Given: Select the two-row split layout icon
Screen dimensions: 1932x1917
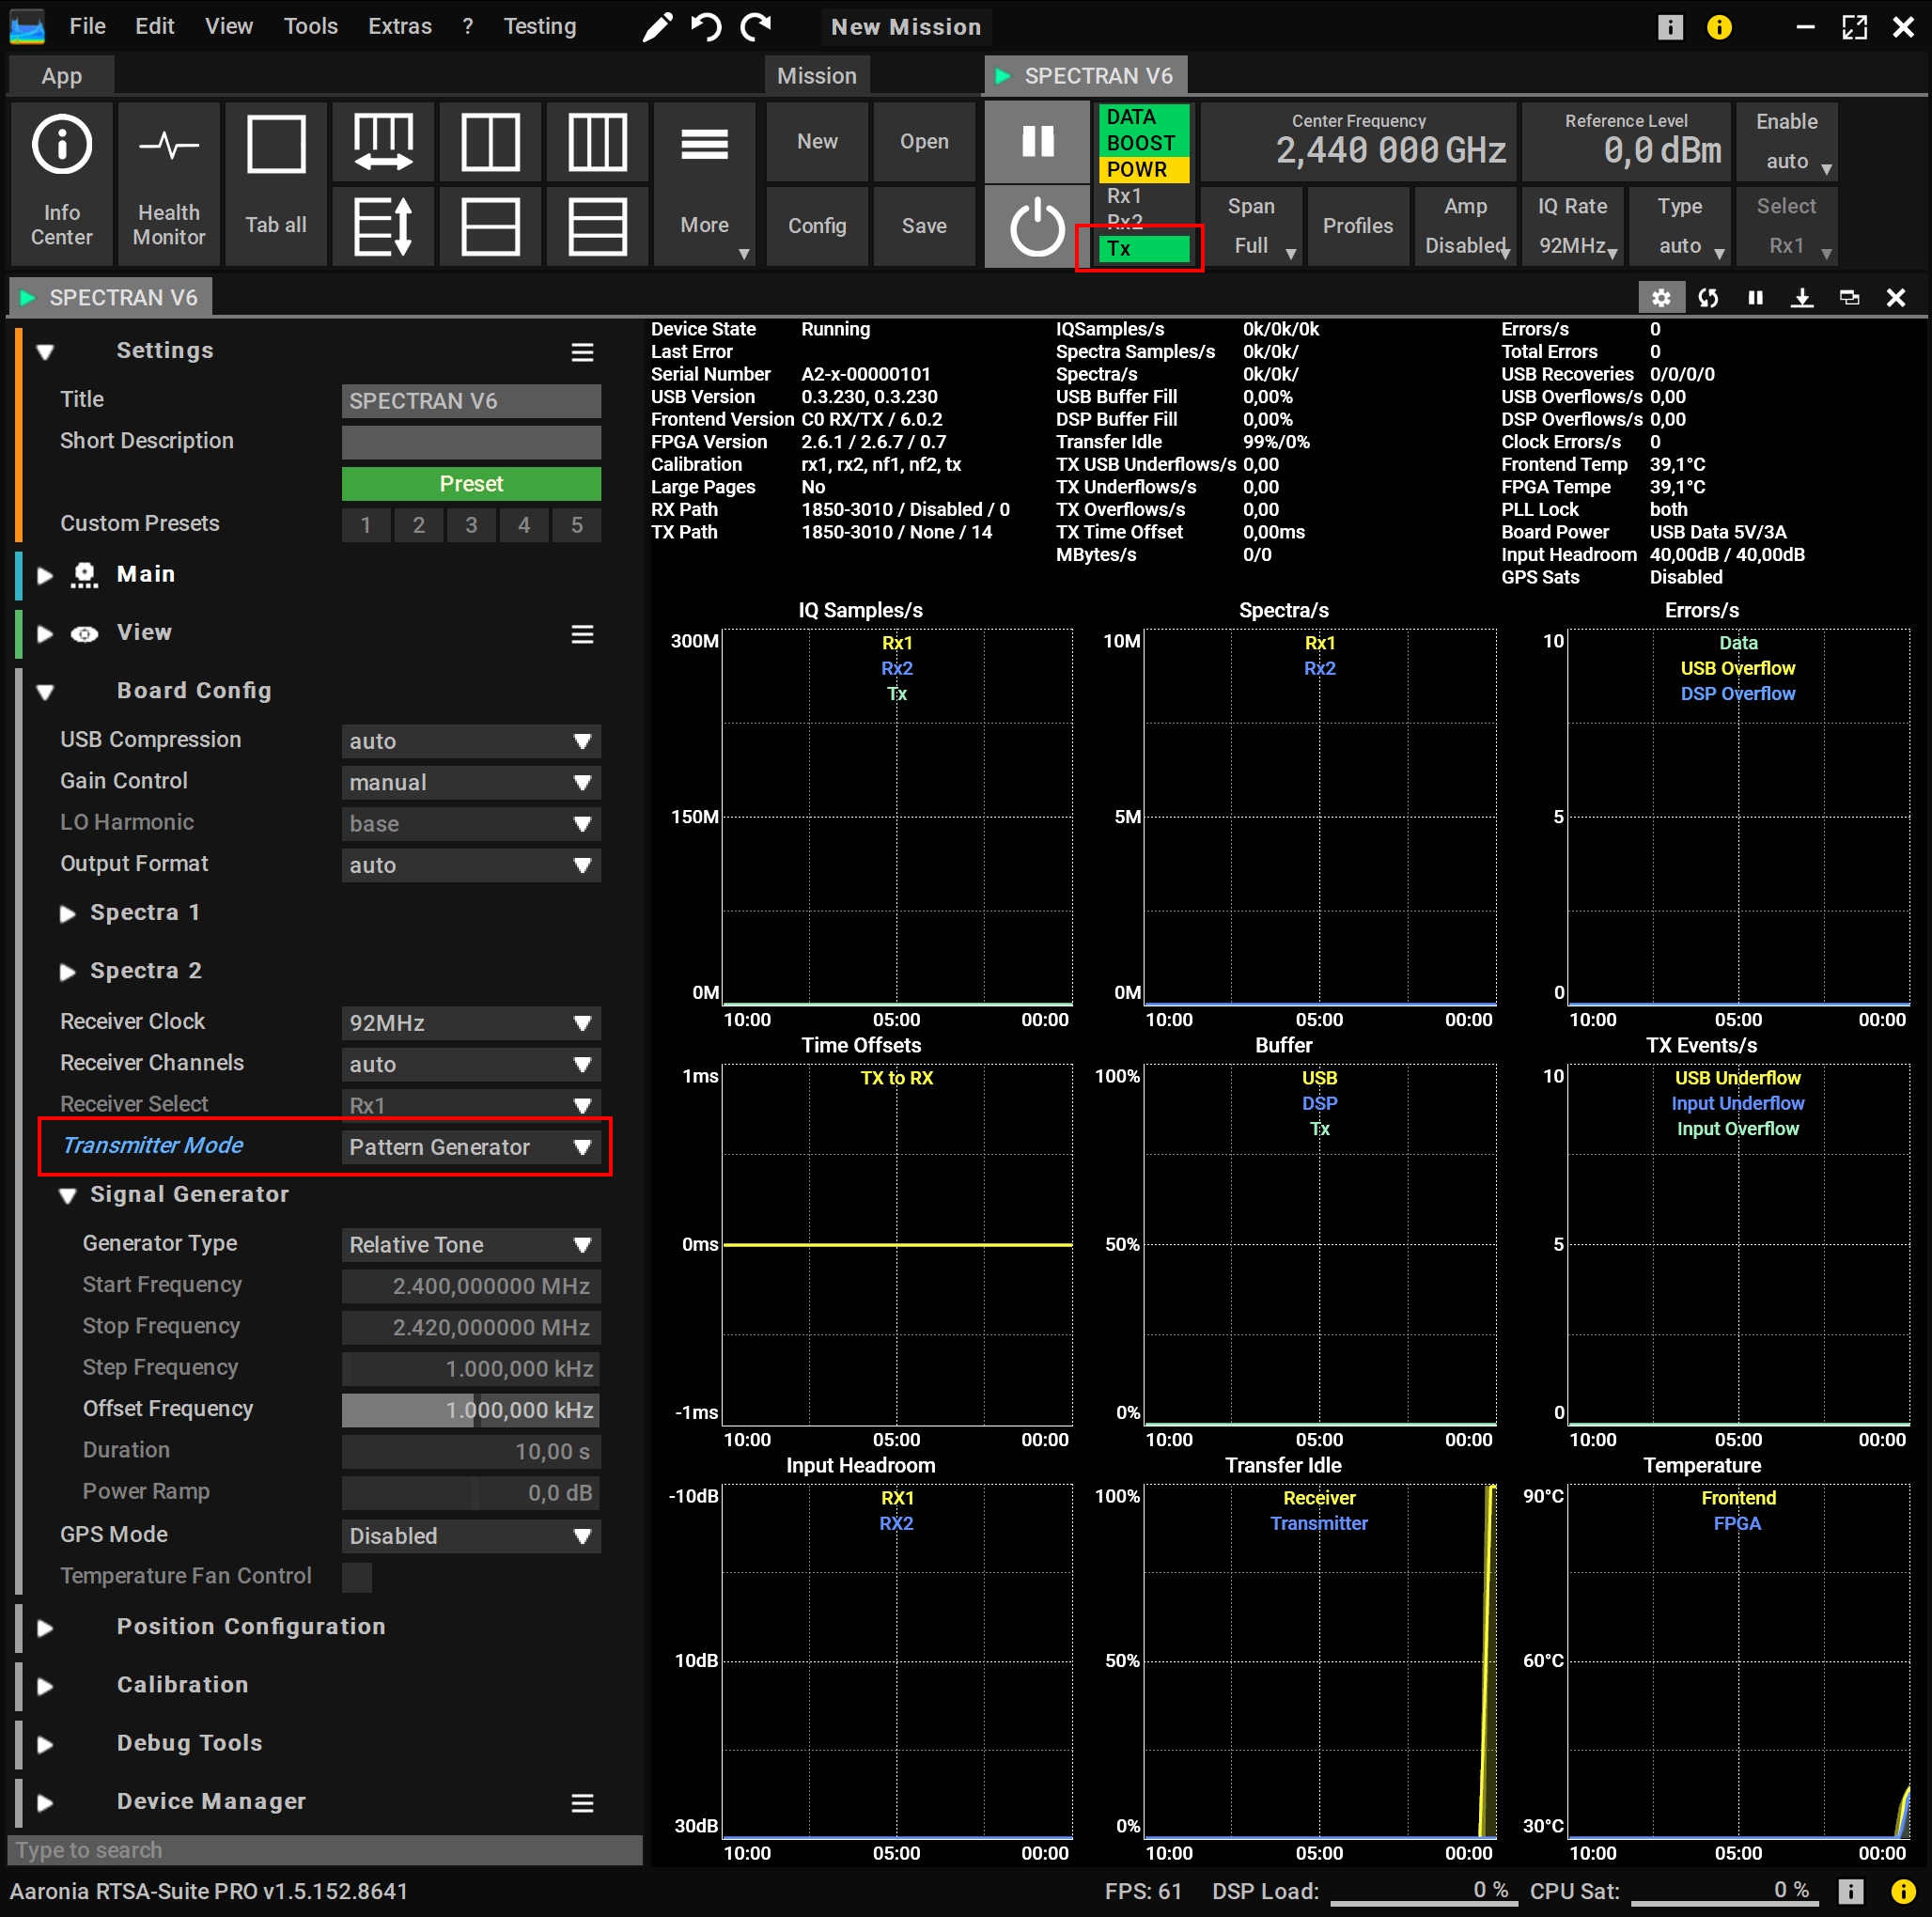Looking at the screenshot, I should coord(490,226).
